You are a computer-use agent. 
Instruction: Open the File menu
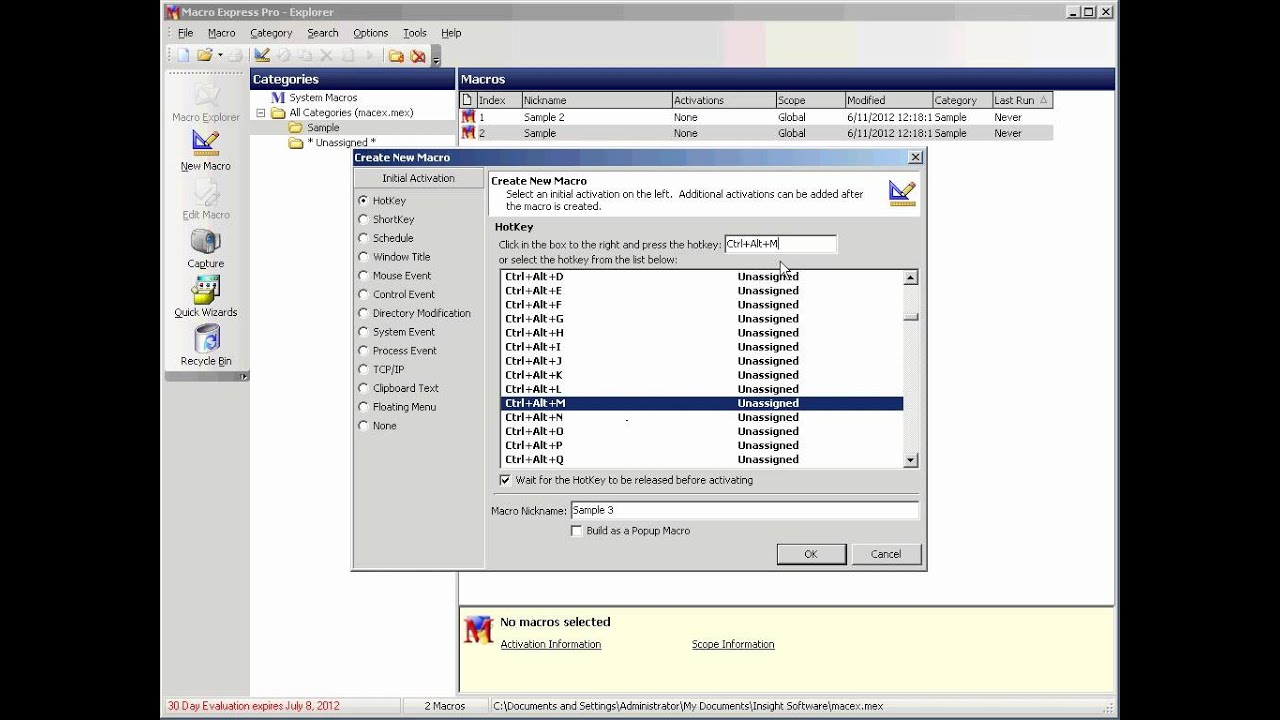coord(185,33)
